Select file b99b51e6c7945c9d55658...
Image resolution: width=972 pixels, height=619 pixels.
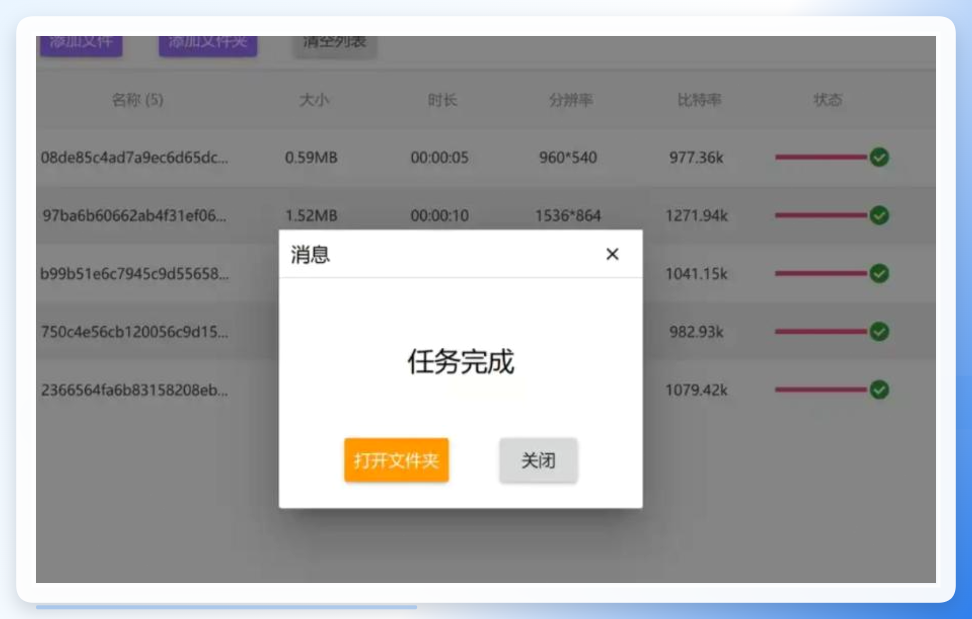135,274
